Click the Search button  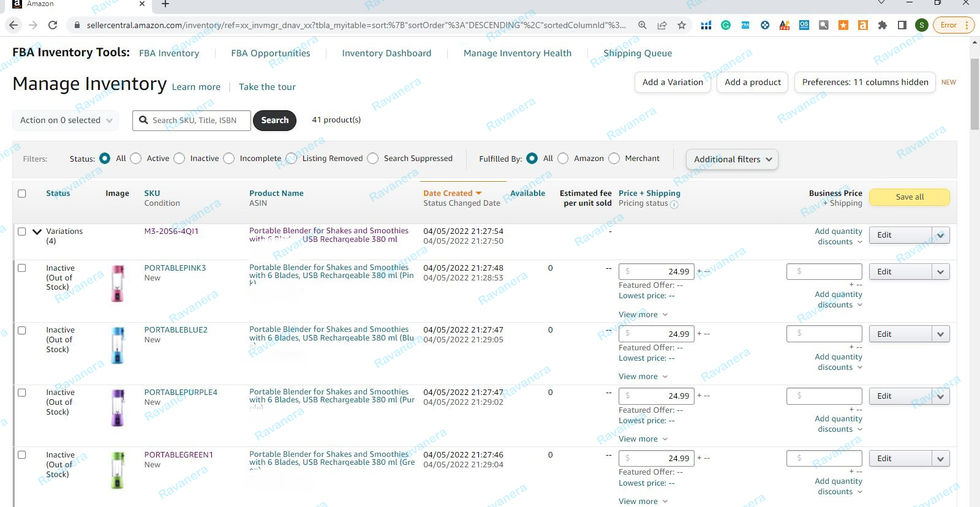tap(274, 120)
